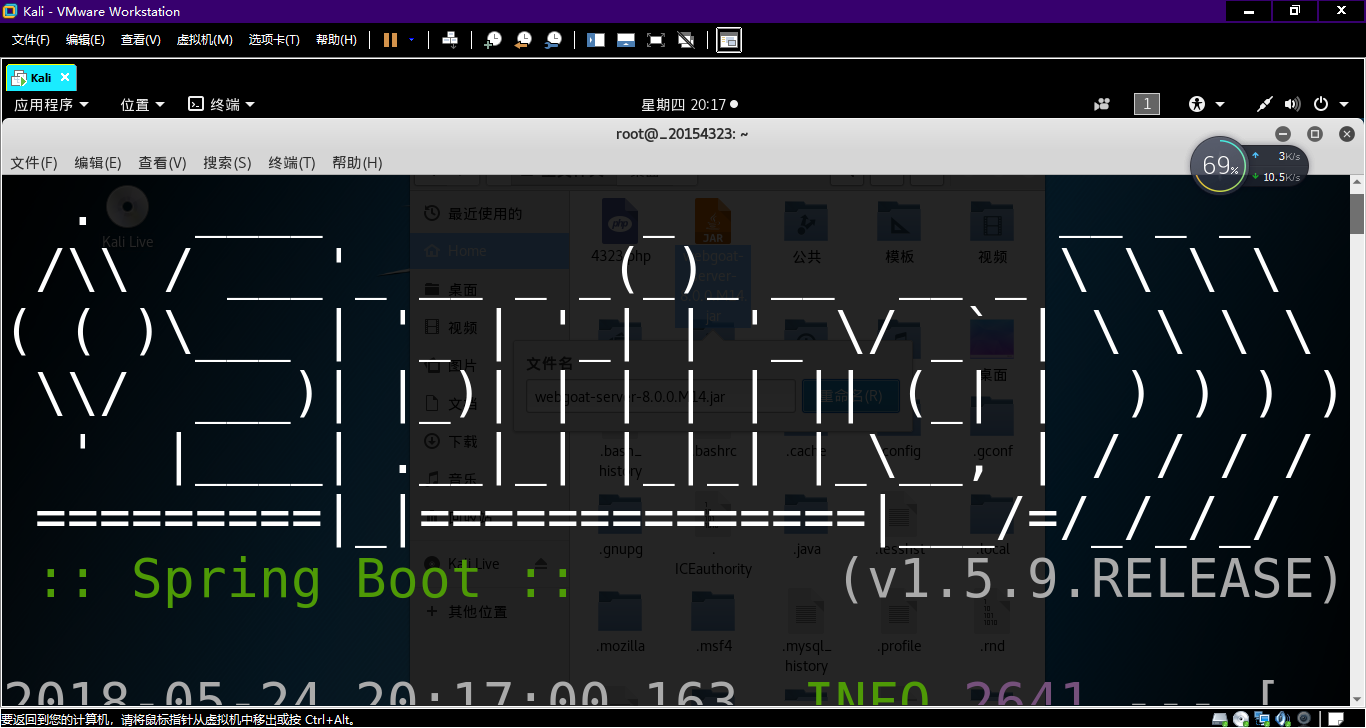Open the power options dropdown arrow beside pause

pyautogui.click(x=411, y=40)
